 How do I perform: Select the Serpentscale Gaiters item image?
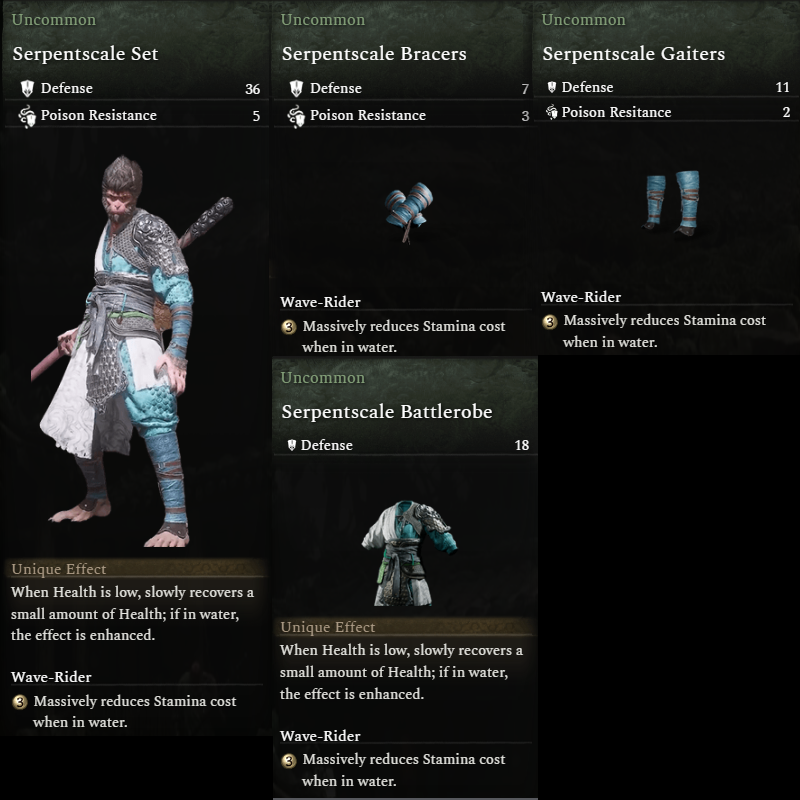coord(672,204)
